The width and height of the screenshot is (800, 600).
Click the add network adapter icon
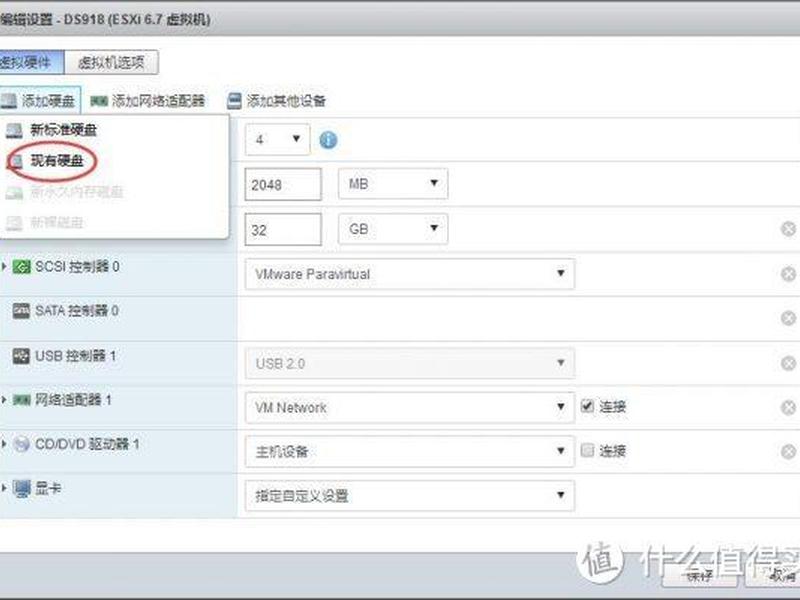[99, 101]
